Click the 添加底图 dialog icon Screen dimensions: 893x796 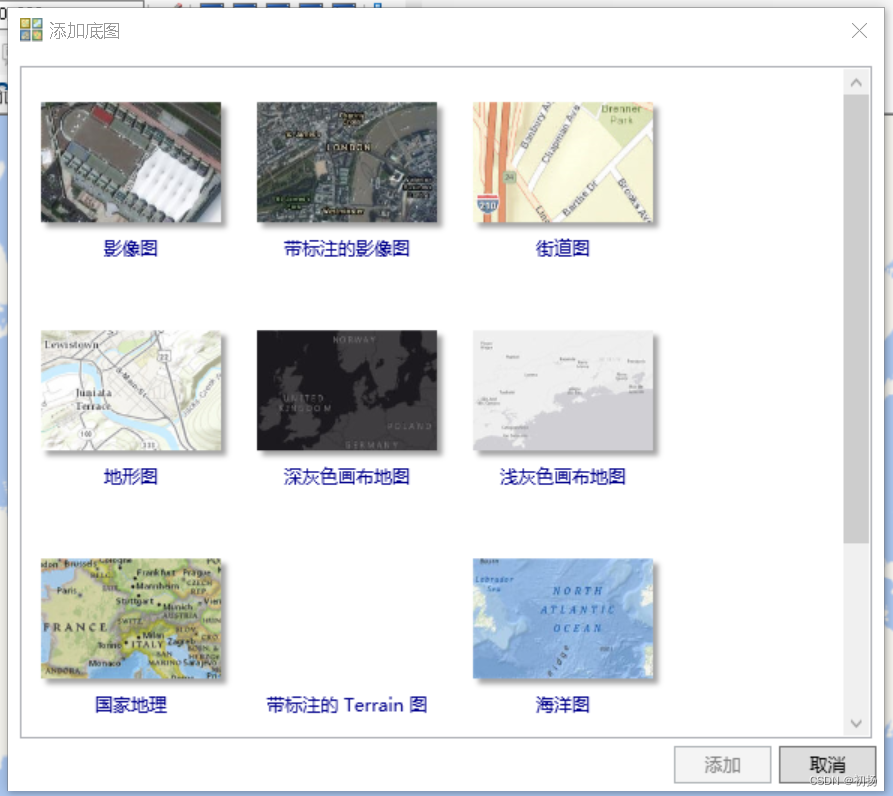(30, 30)
